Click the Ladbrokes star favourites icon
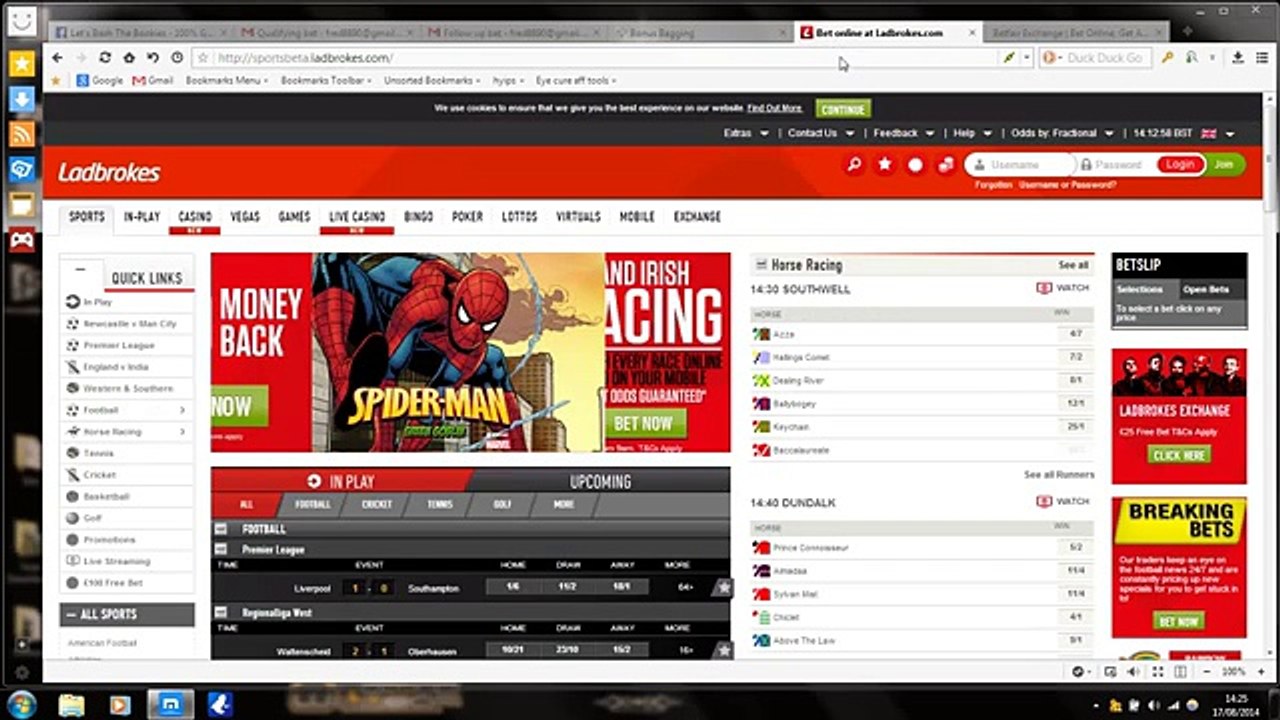The height and width of the screenshot is (720, 1280). tap(885, 165)
